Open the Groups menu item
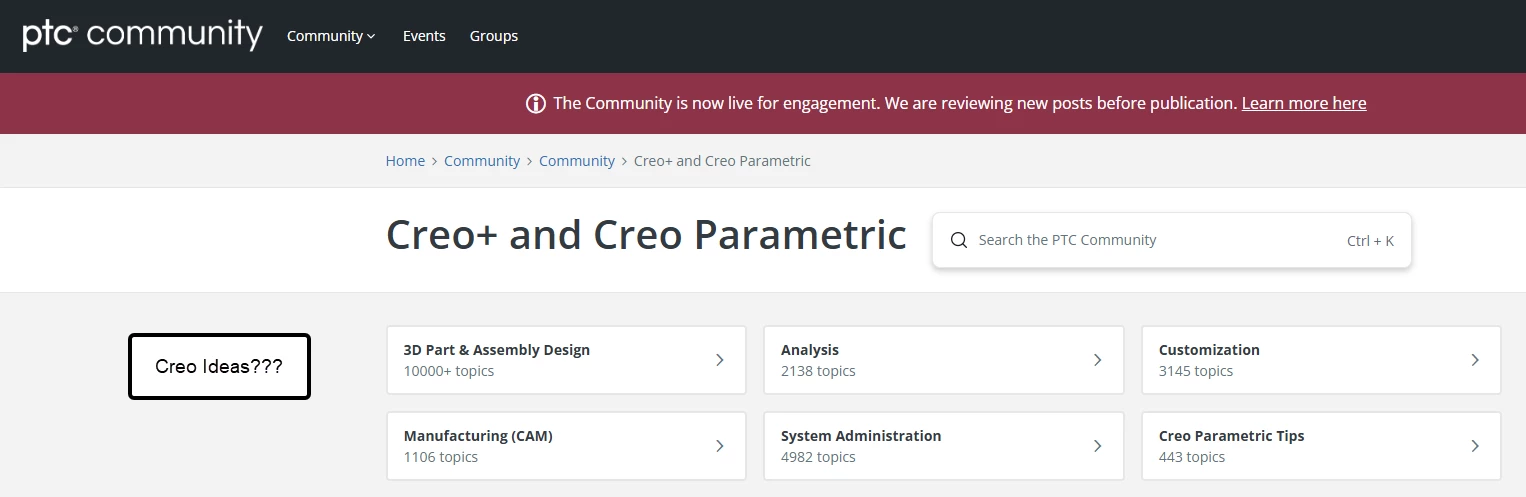The width and height of the screenshot is (1526, 497). click(x=494, y=36)
